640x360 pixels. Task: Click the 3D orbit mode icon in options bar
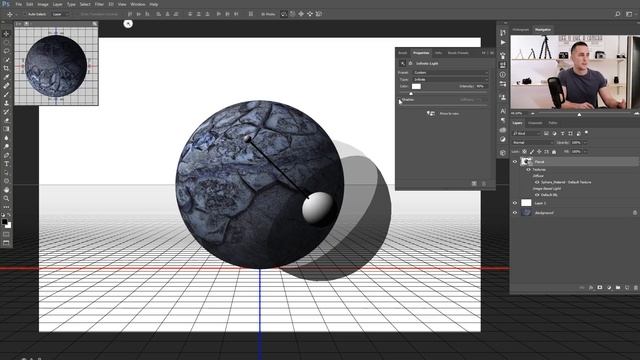[x=284, y=14]
